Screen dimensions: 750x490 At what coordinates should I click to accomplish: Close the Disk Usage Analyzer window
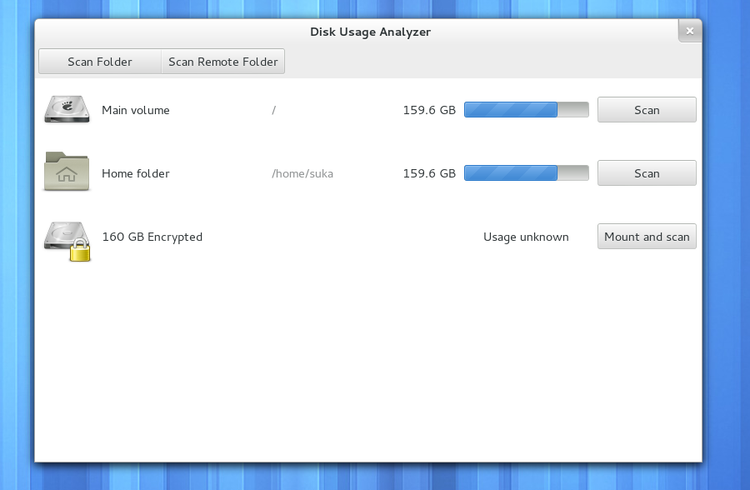pyautogui.click(x=689, y=31)
